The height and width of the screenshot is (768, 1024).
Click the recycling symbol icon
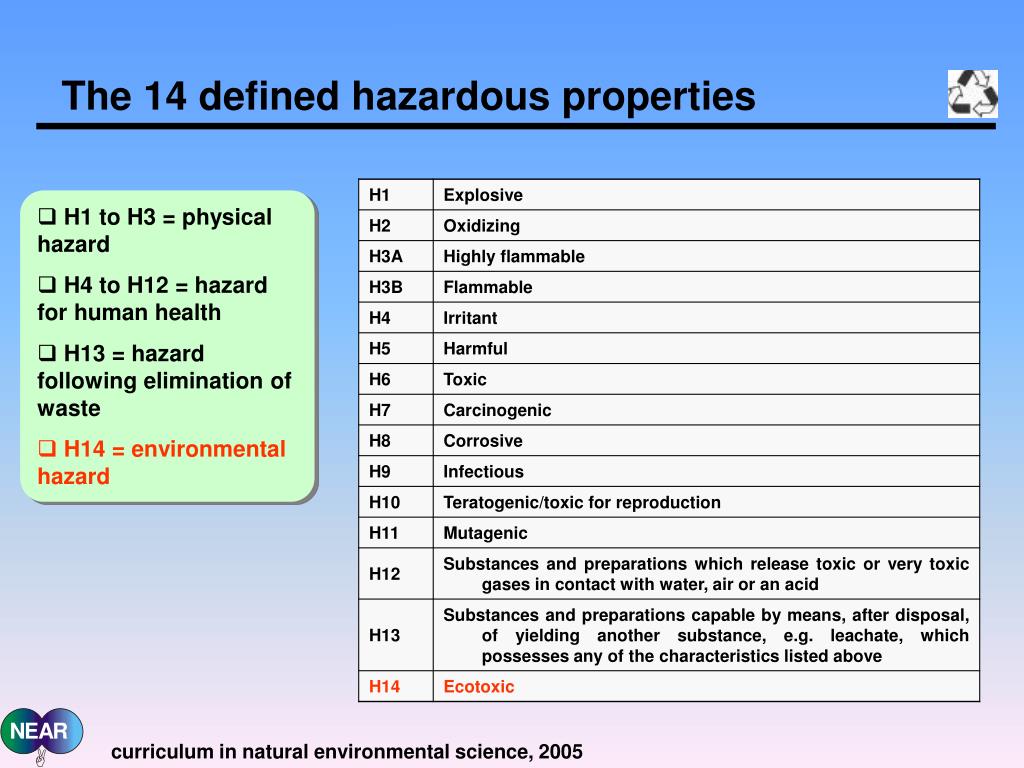972,94
